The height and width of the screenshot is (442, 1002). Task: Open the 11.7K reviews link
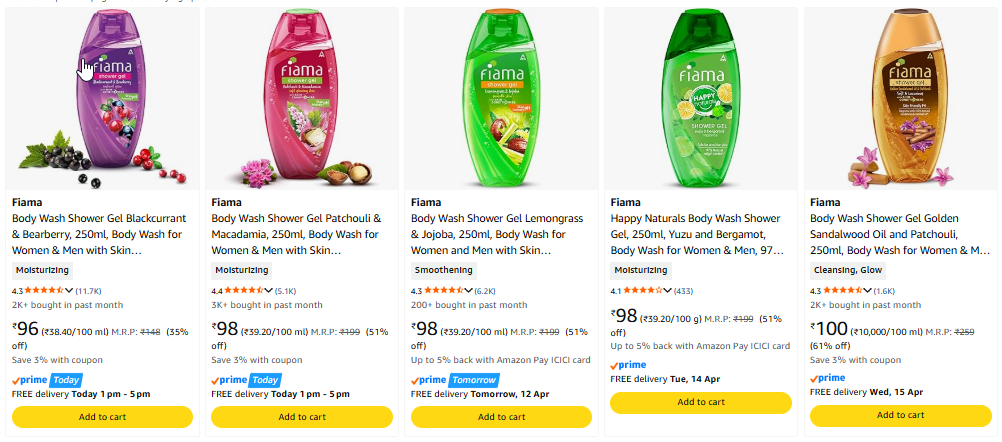[89, 290]
